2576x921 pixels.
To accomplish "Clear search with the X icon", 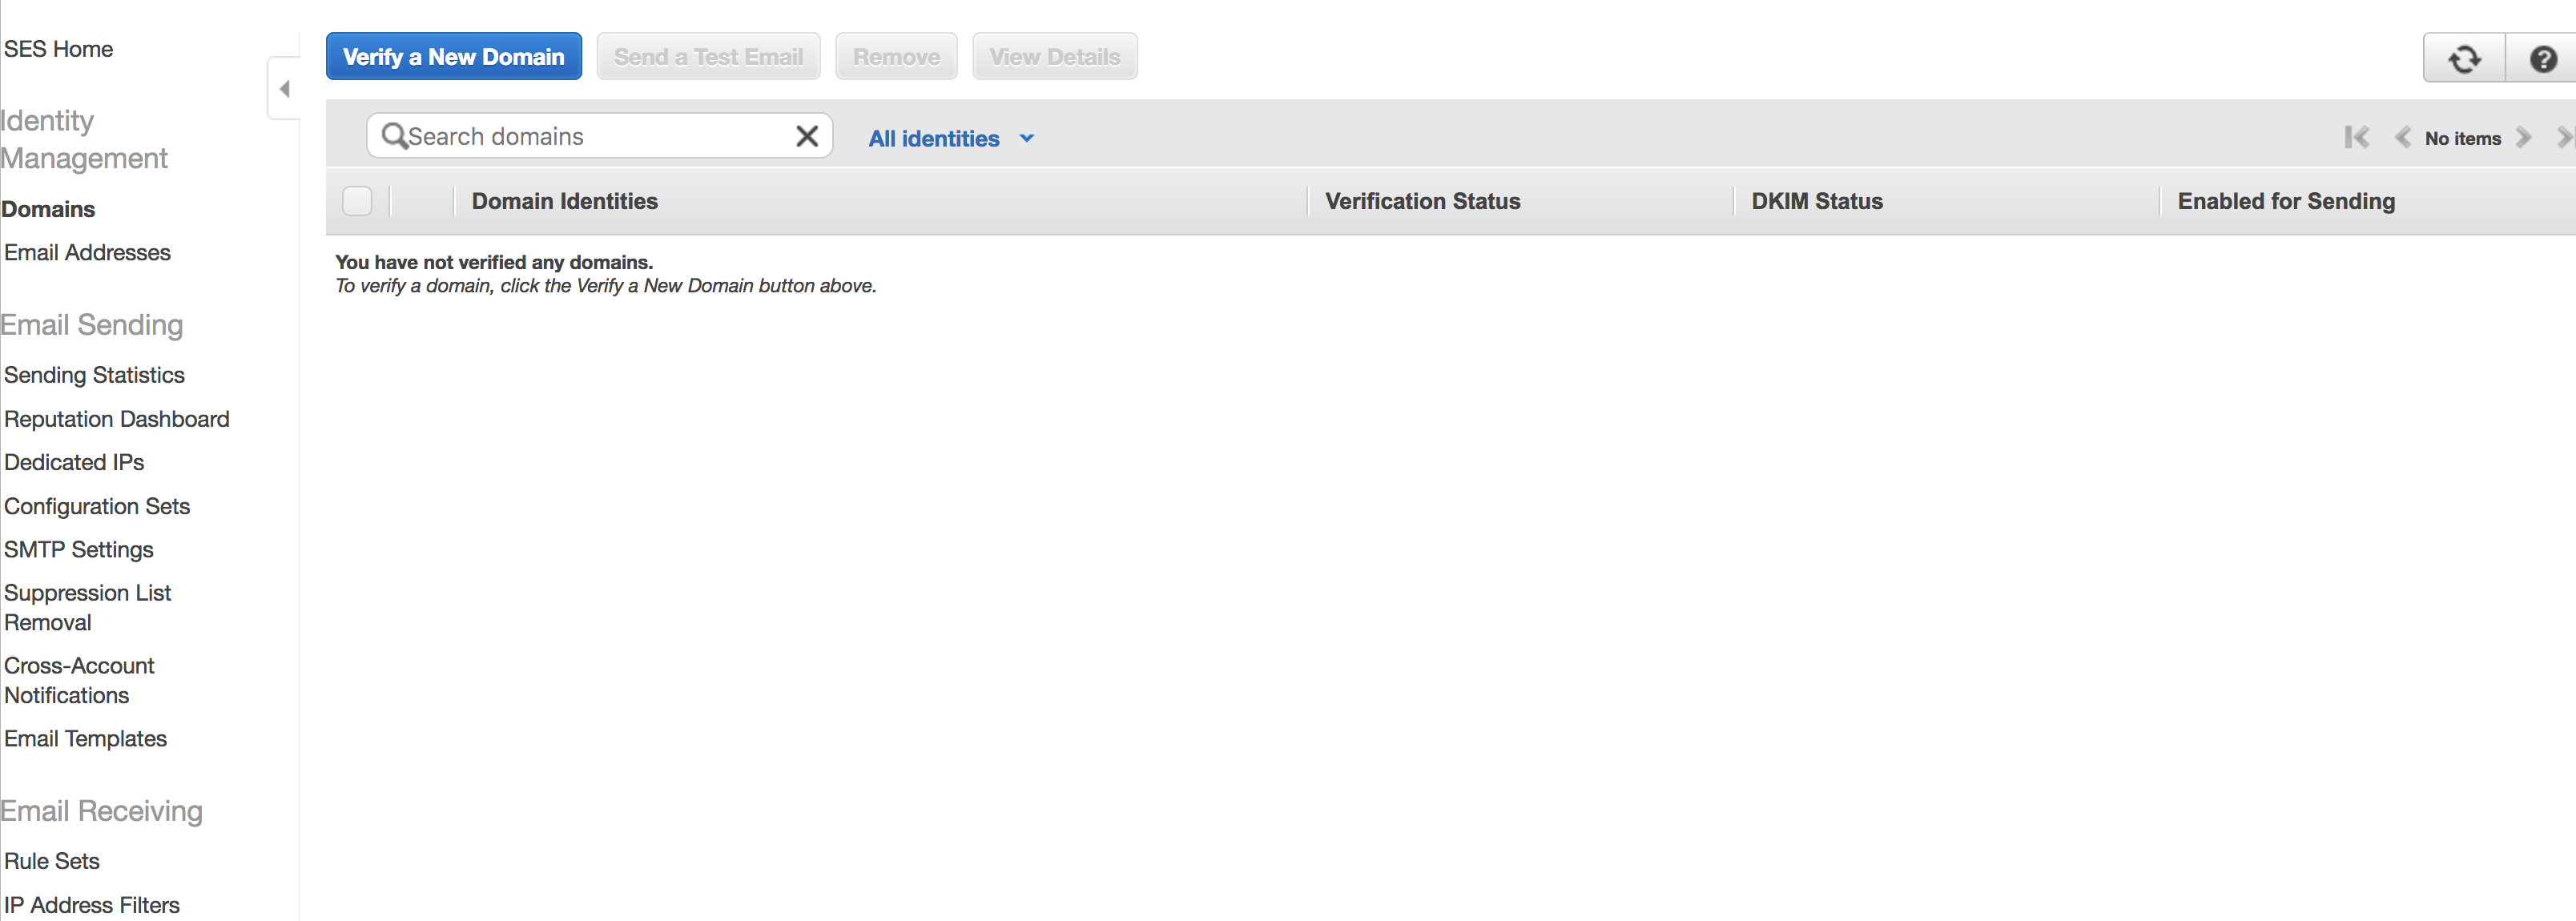I will (806, 136).
